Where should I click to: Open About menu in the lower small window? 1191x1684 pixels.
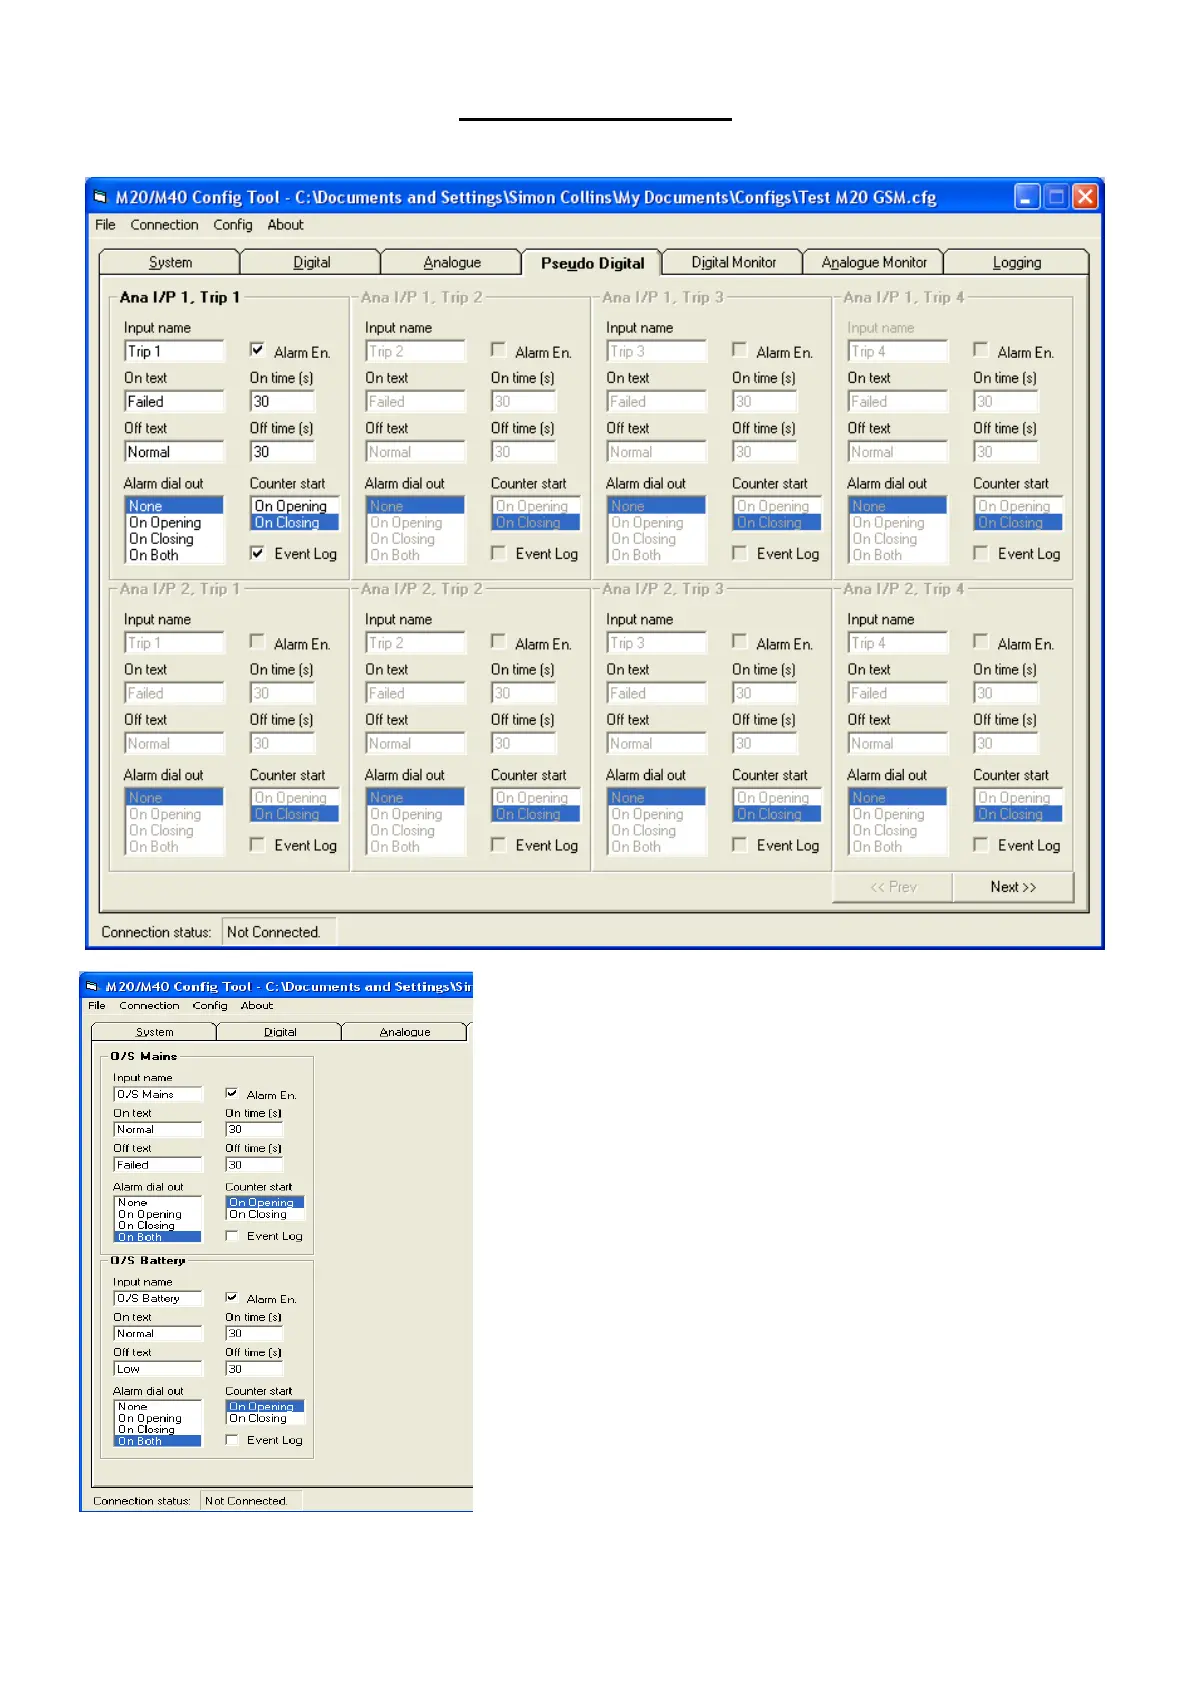[257, 1006]
